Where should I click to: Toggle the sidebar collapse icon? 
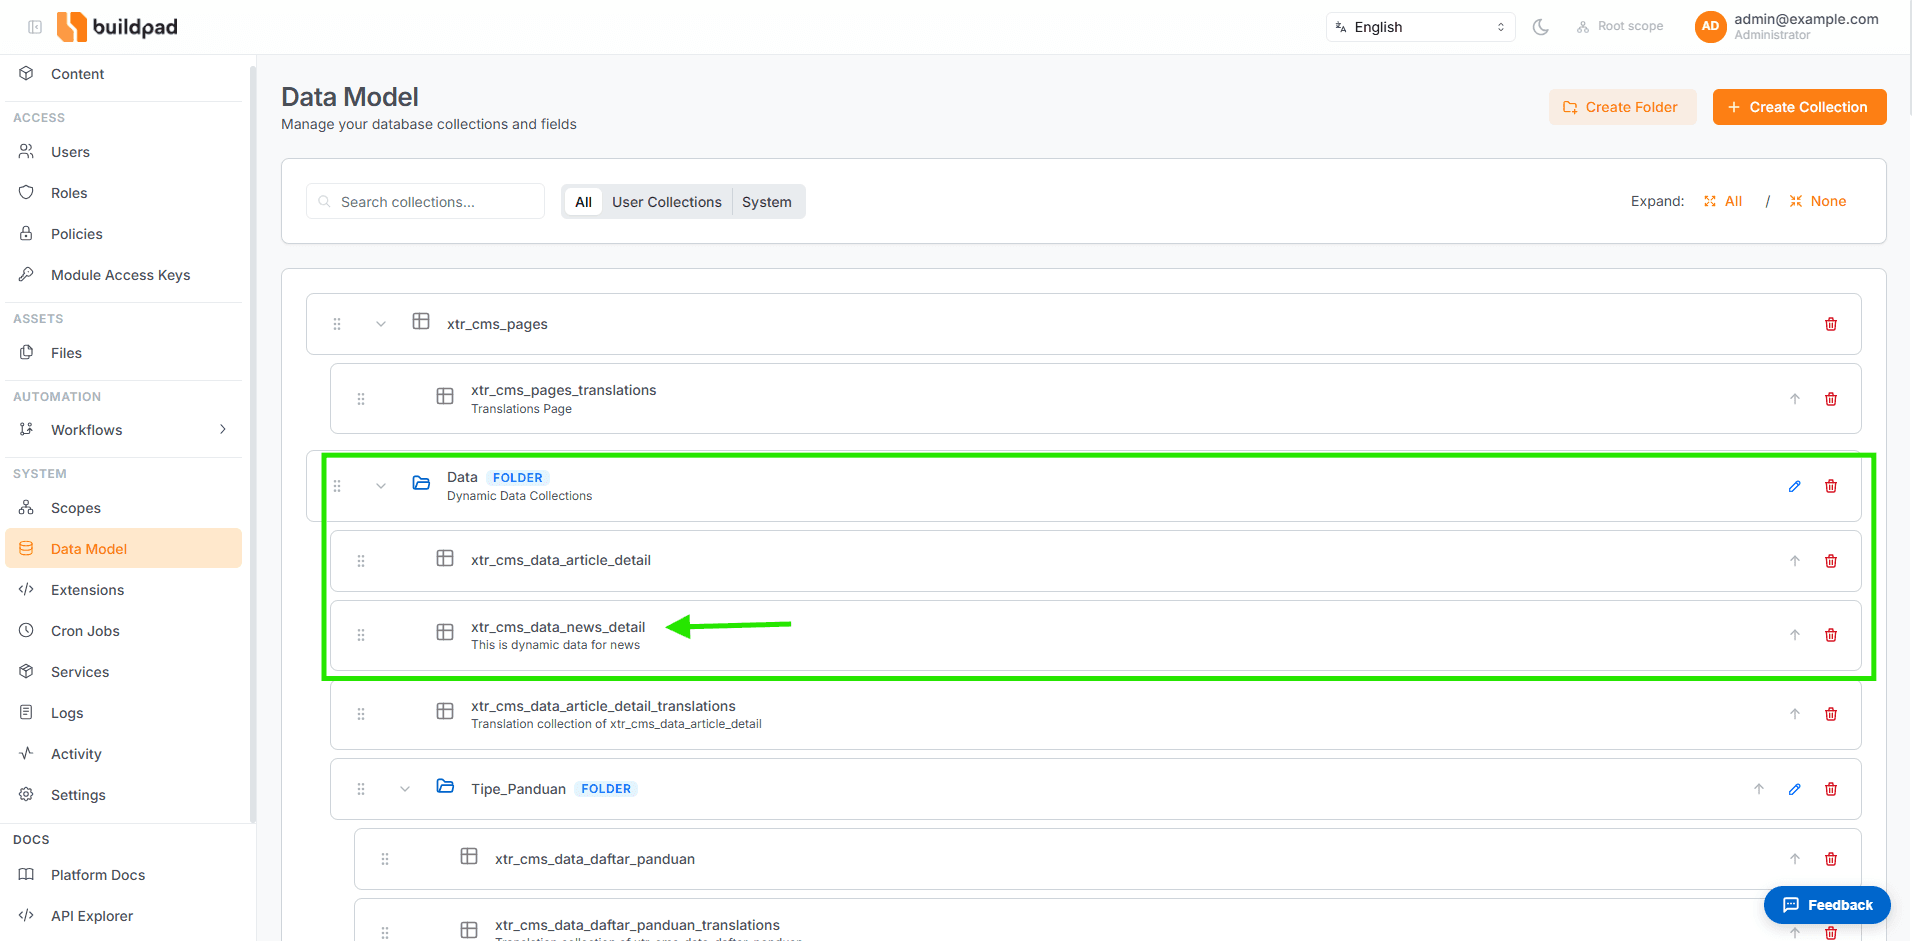(x=35, y=27)
